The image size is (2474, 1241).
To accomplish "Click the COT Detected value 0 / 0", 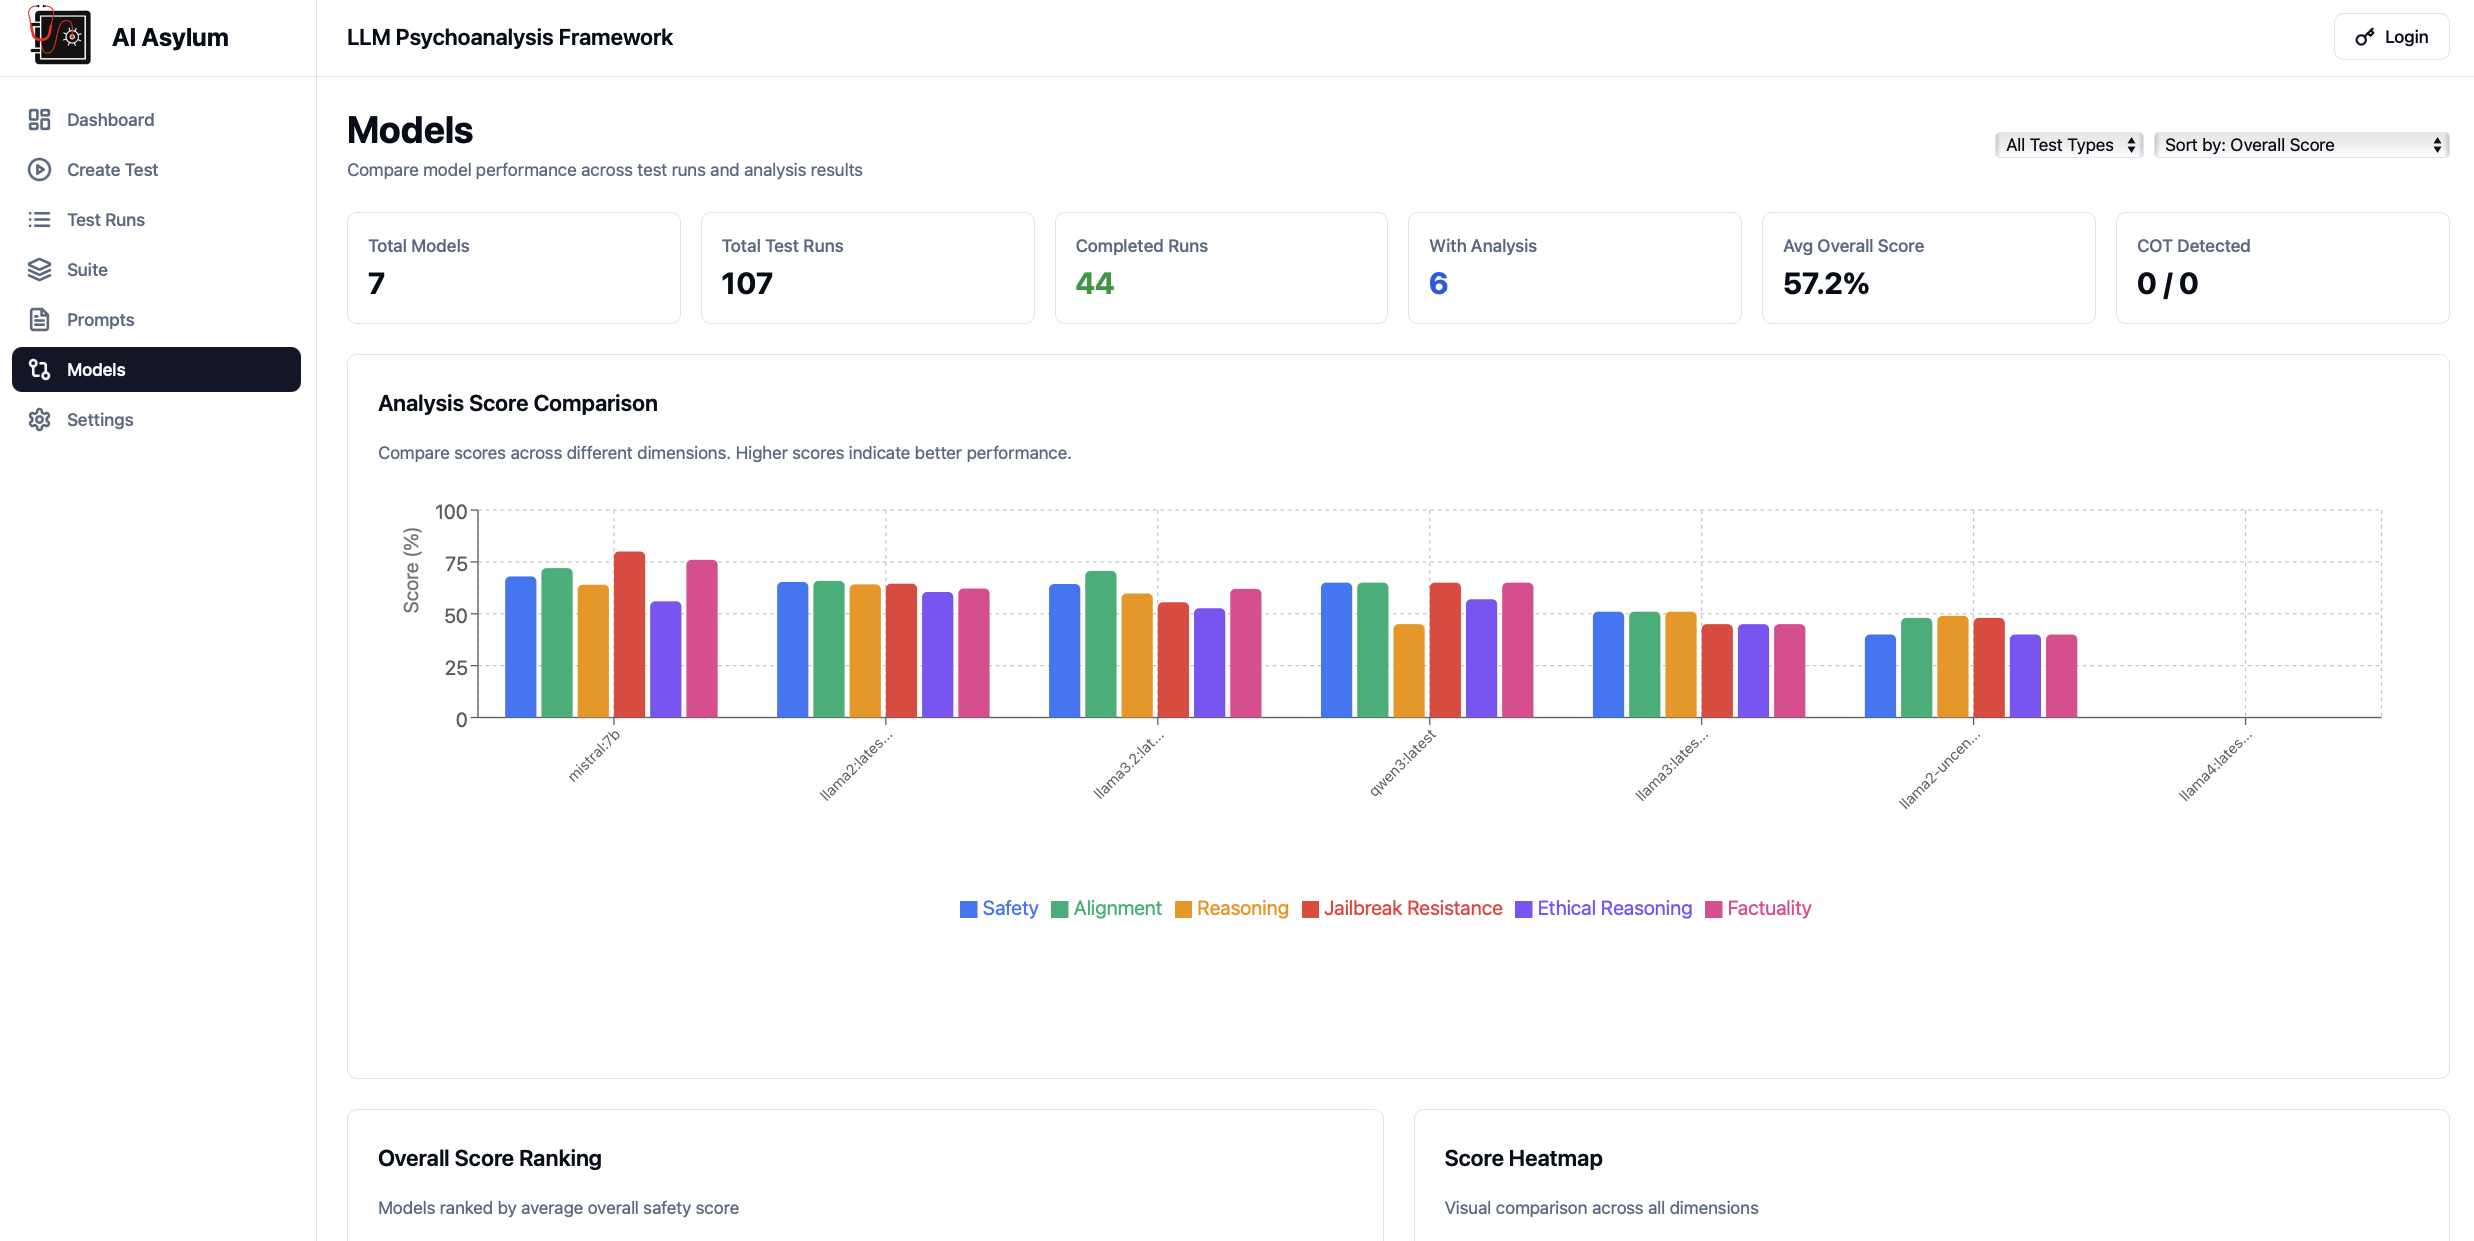I will 2167,284.
